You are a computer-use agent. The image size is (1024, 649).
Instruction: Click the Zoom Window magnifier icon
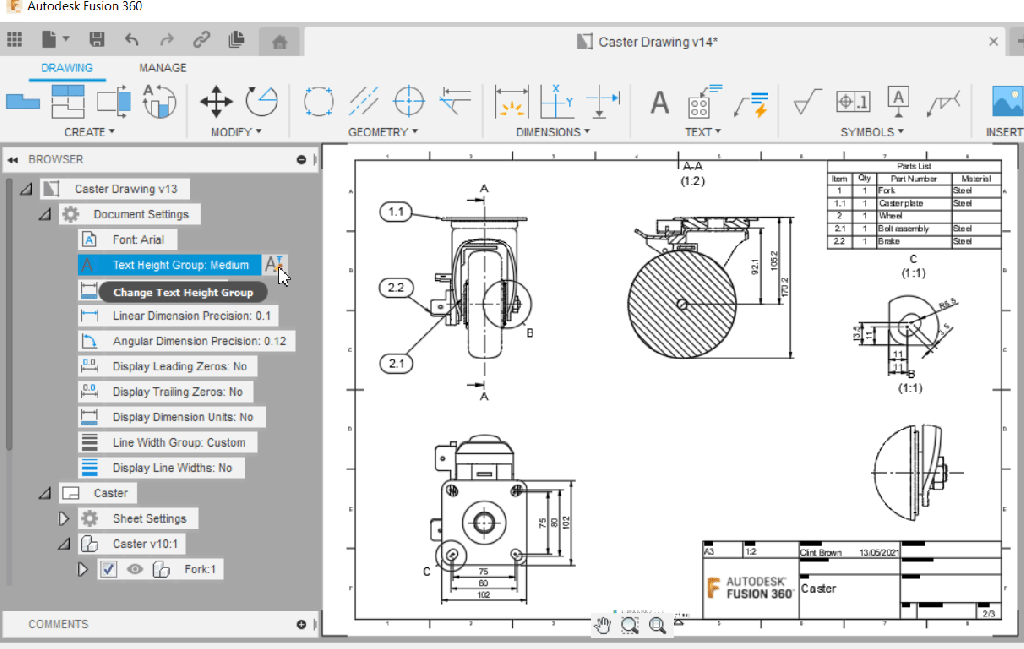(x=630, y=625)
